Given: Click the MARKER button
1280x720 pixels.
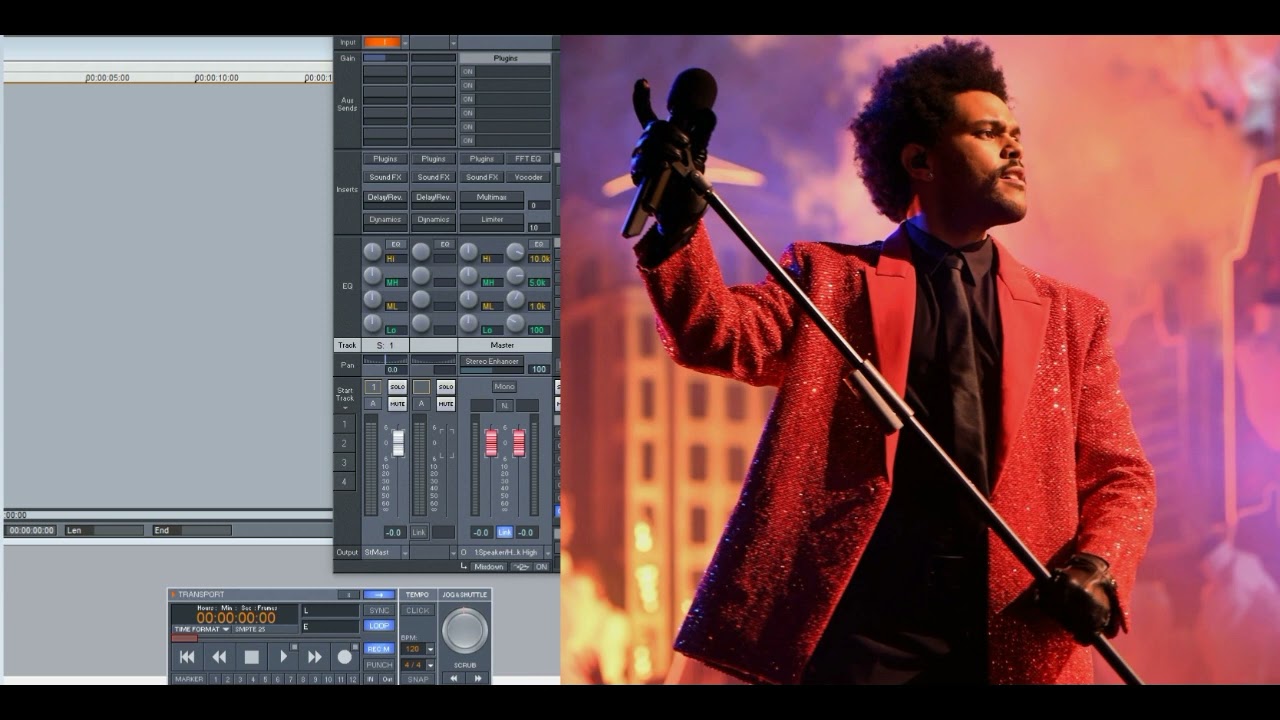Looking at the screenshot, I should [189, 679].
